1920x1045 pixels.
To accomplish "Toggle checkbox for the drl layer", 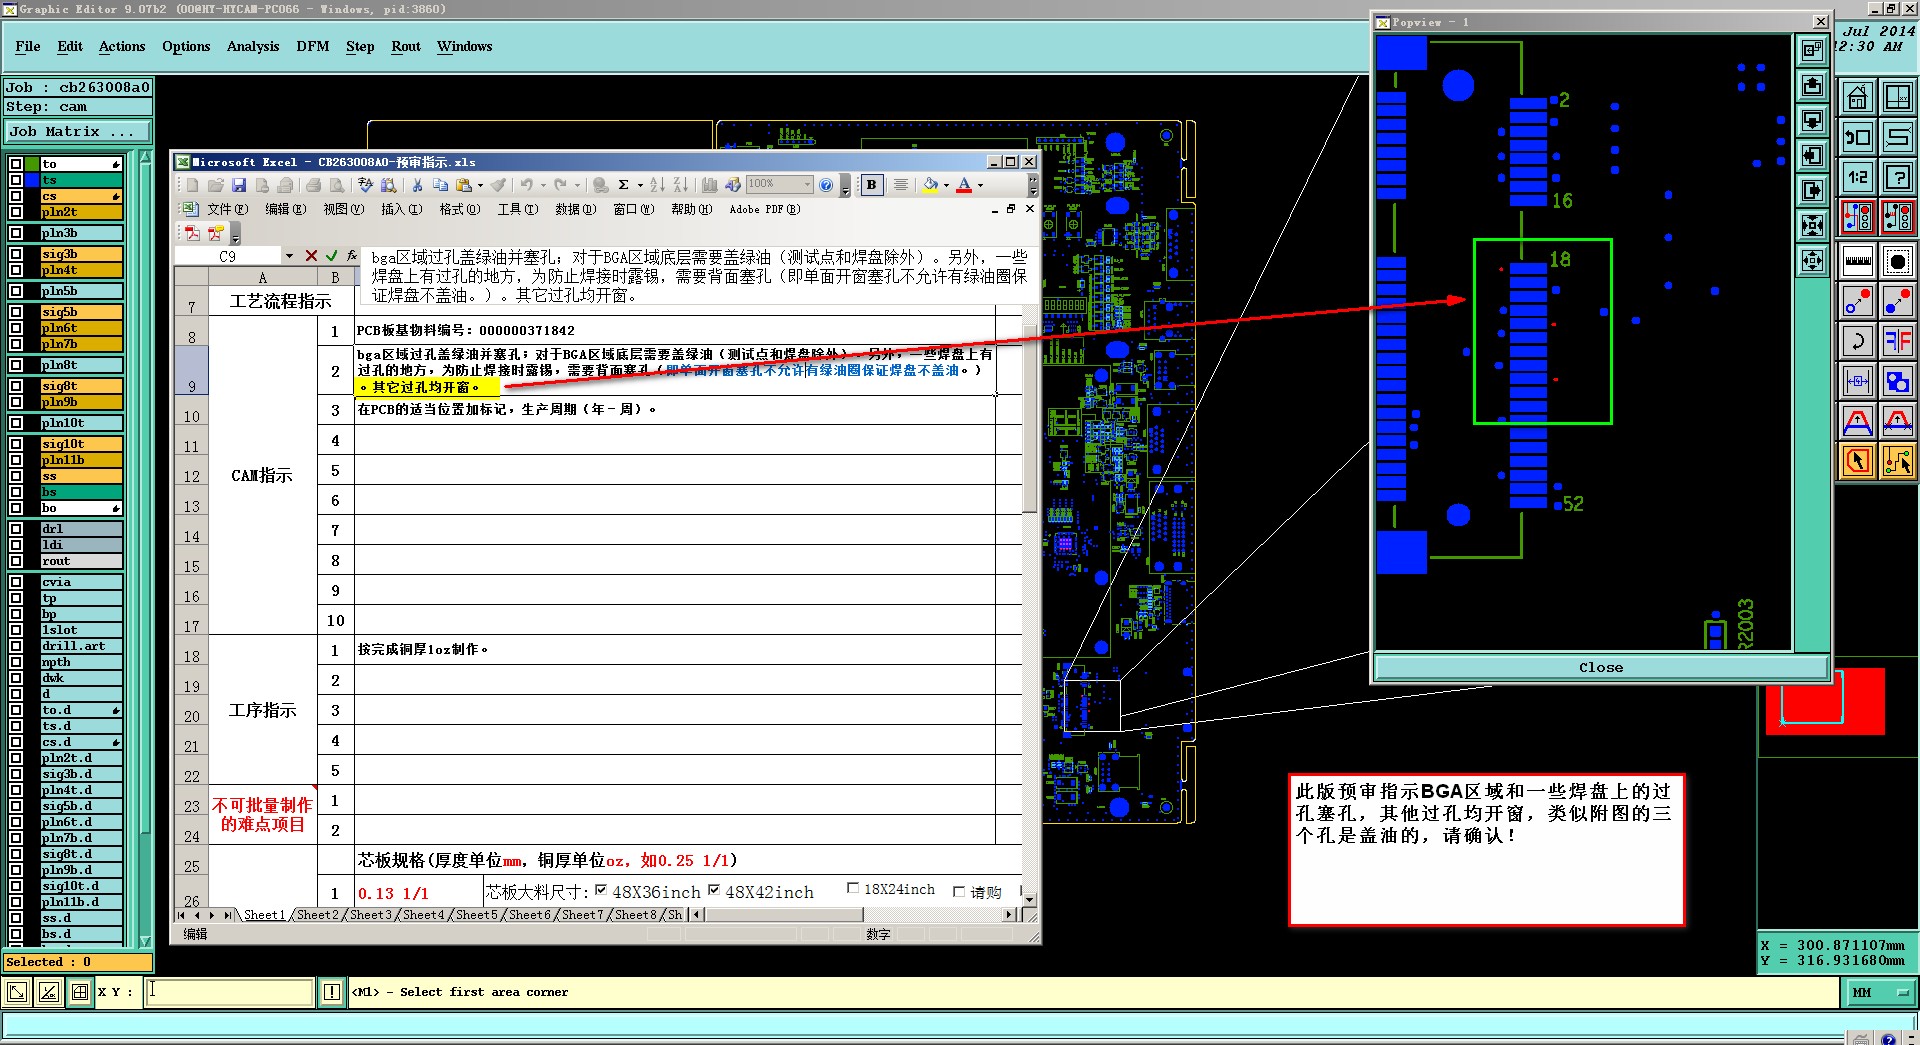I will [x=16, y=529].
